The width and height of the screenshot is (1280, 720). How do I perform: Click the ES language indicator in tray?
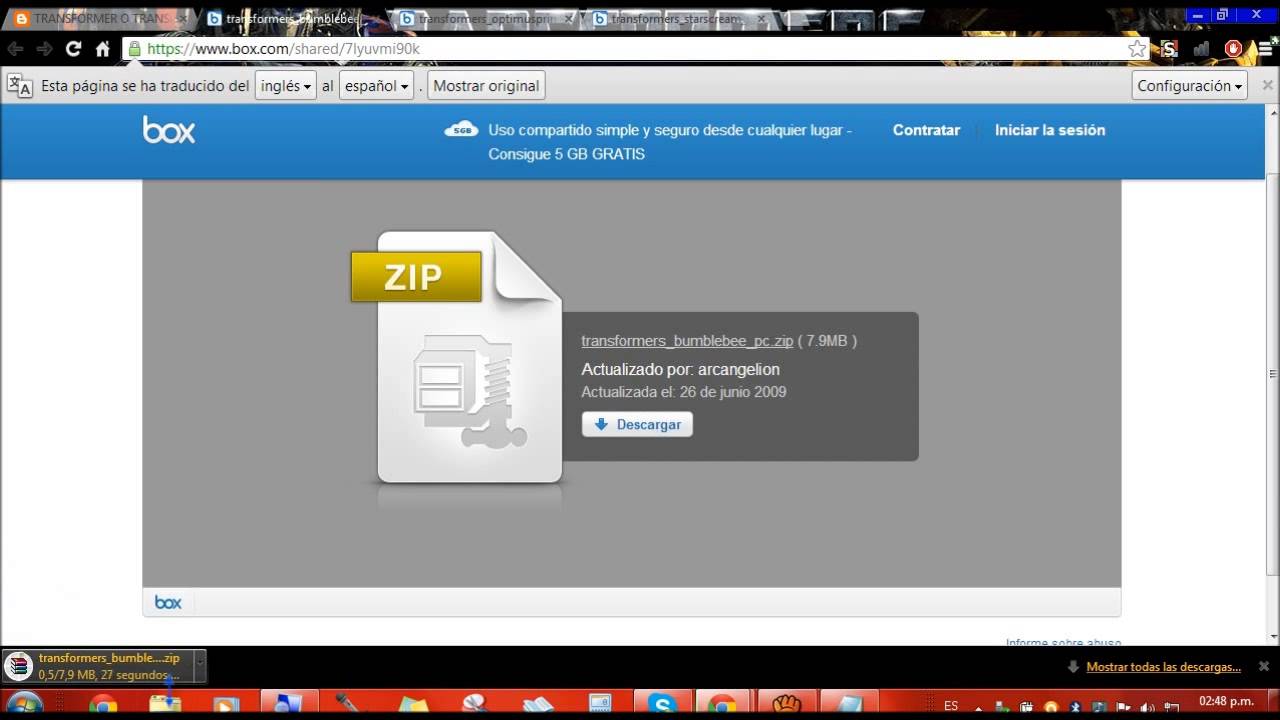[951, 705]
